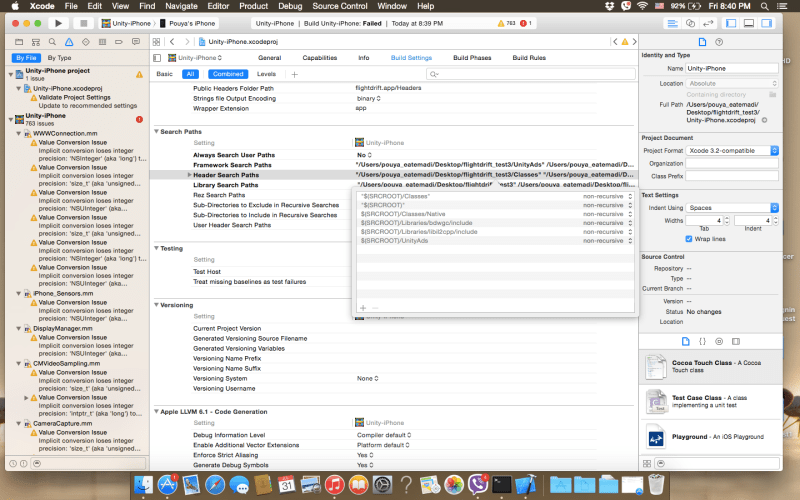Click the build settings search field
The image size is (800, 500).
coord(531,74)
